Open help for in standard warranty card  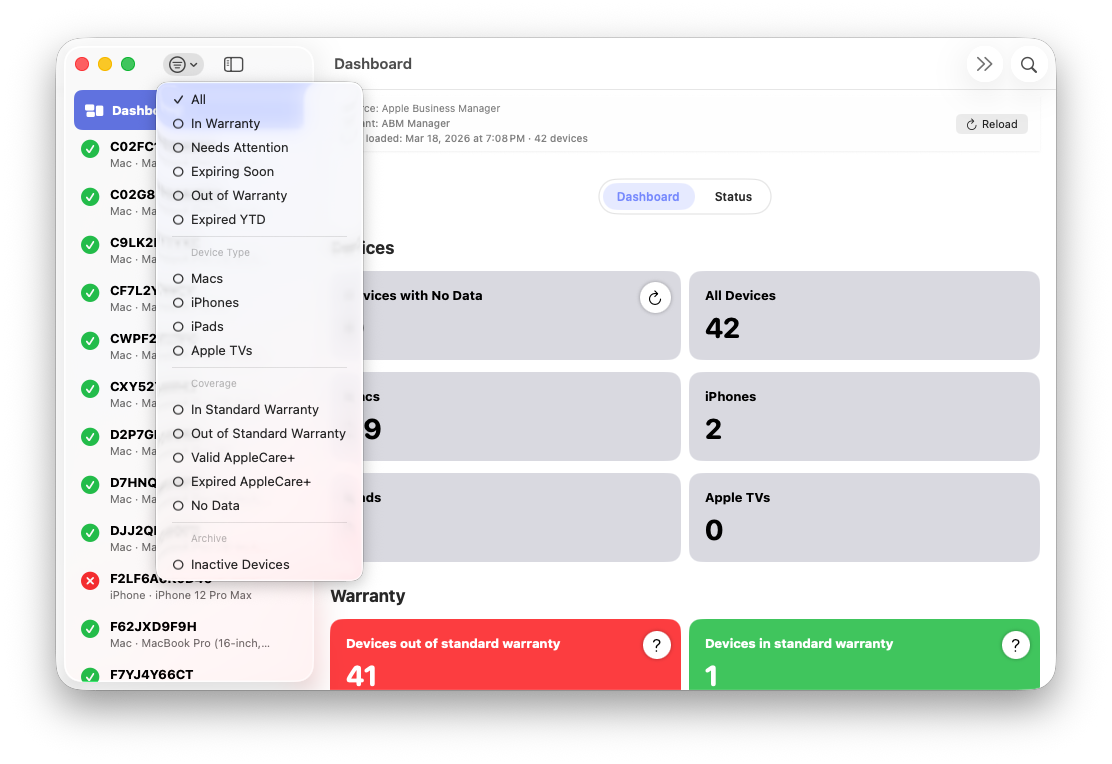pos(1015,646)
